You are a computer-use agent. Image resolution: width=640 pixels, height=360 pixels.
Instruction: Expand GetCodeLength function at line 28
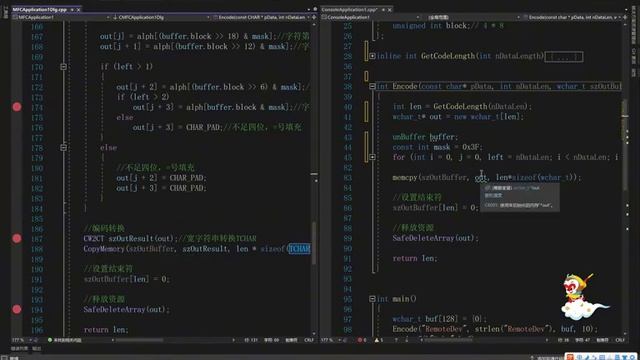(x=372, y=56)
